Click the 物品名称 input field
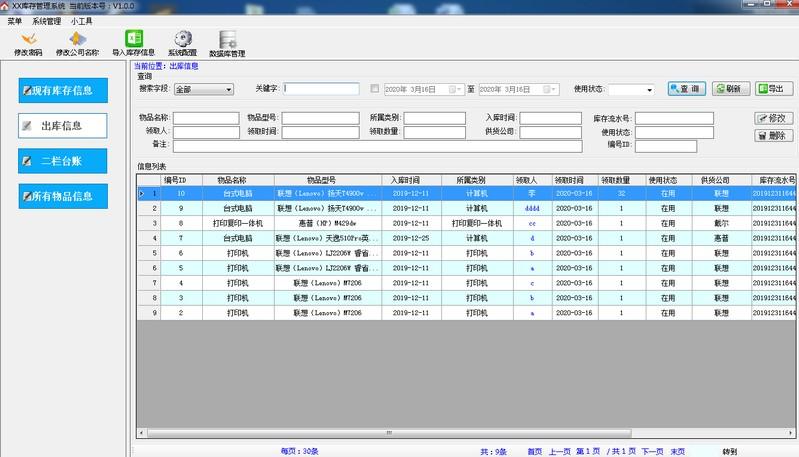 point(206,118)
